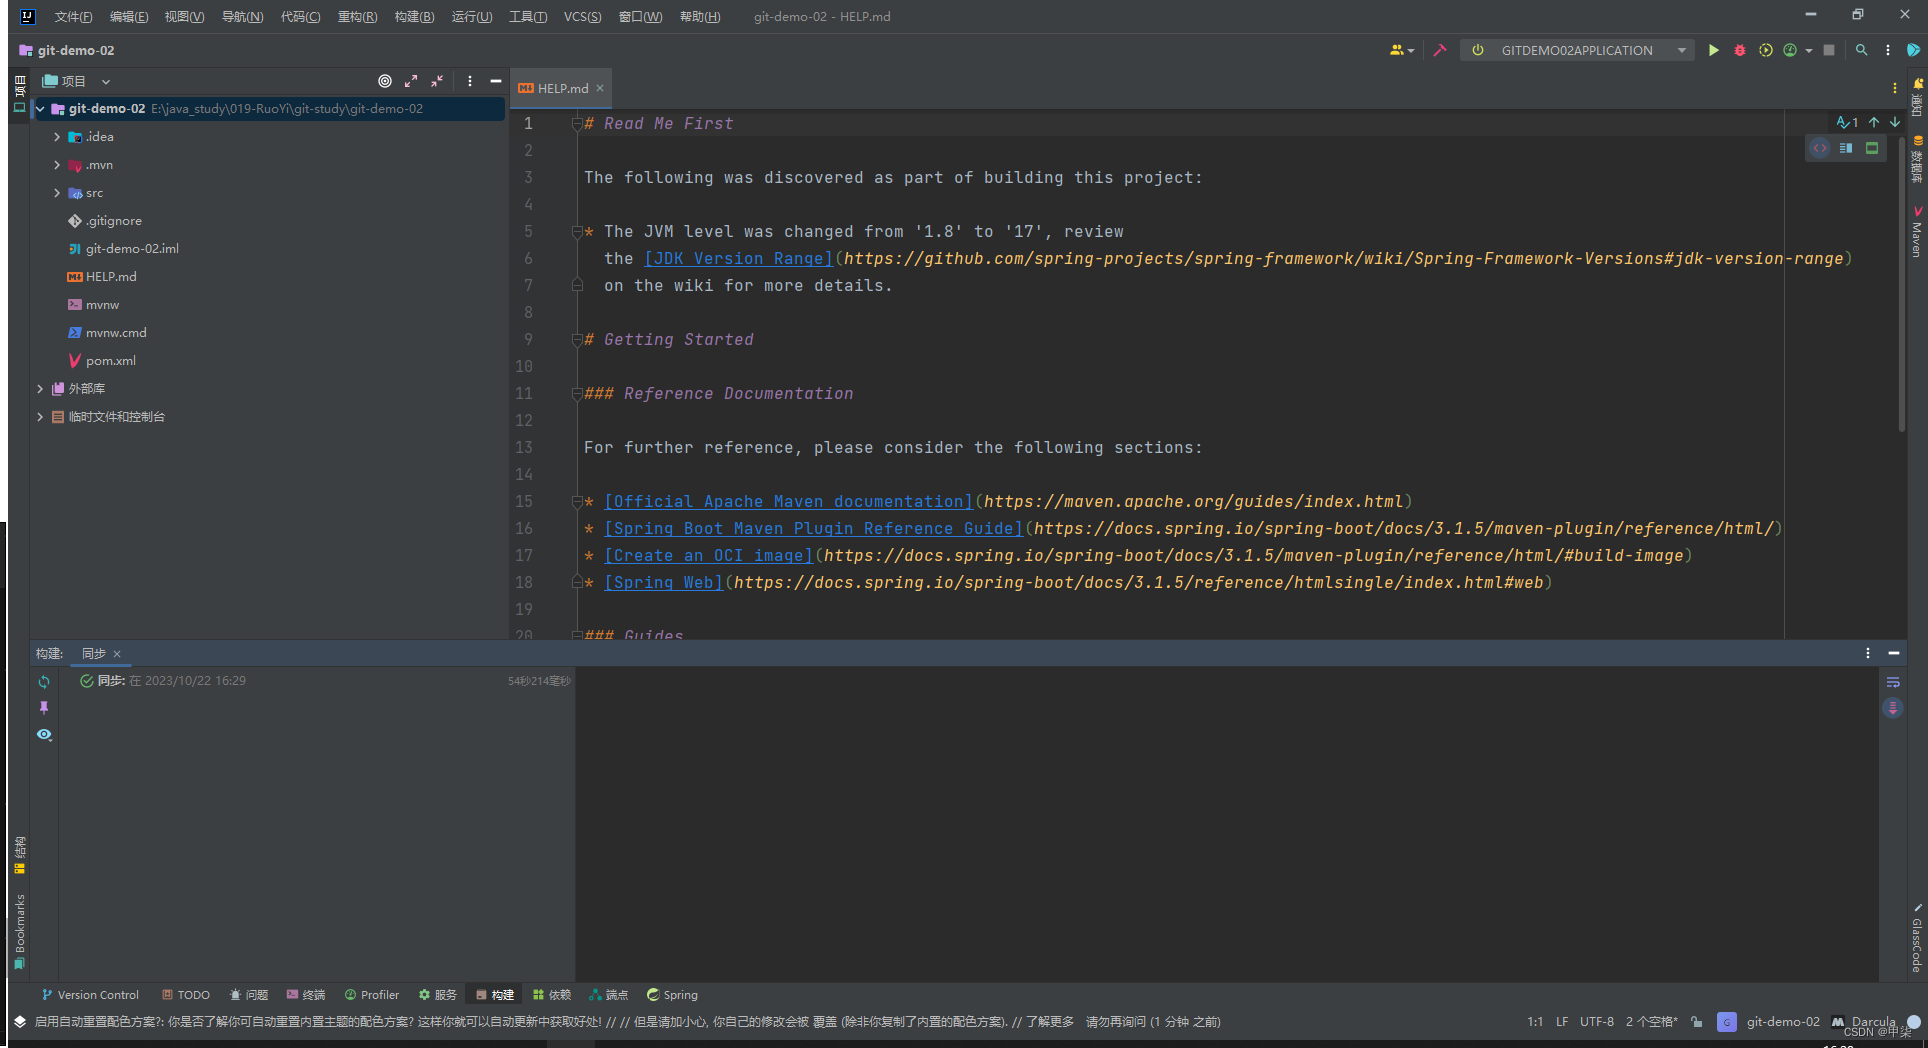
Task: Follow Create an OCI image link
Action: point(708,556)
